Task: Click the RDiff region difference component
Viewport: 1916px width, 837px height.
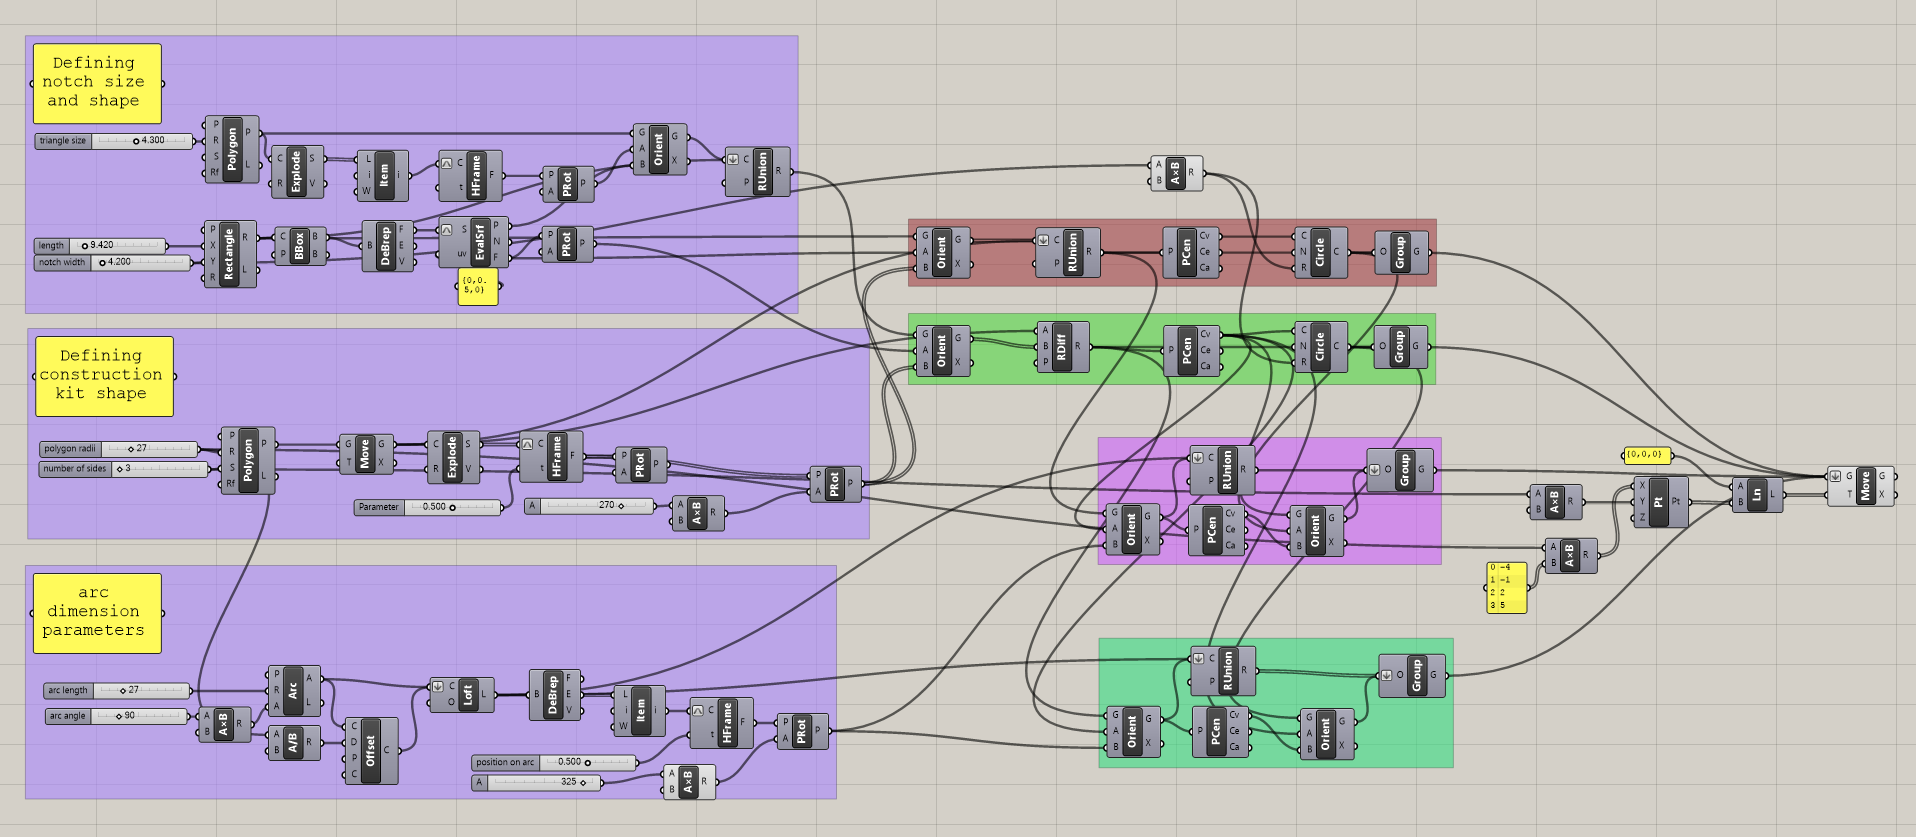Action: pyautogui.click(x=1062, y=347)
